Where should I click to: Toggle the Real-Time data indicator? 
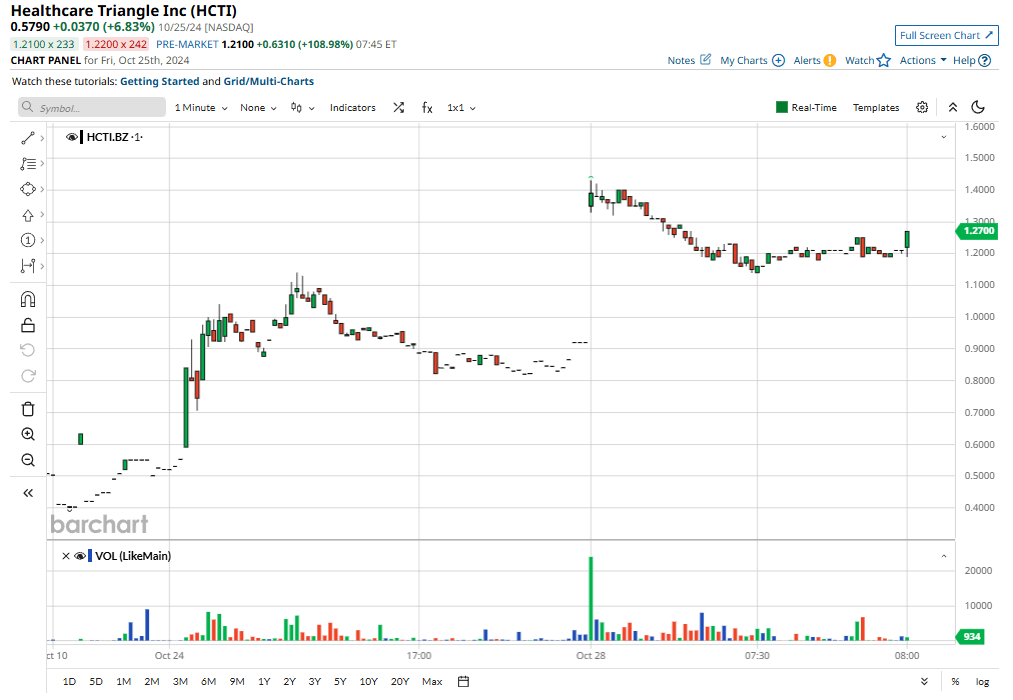coord(806,107)
